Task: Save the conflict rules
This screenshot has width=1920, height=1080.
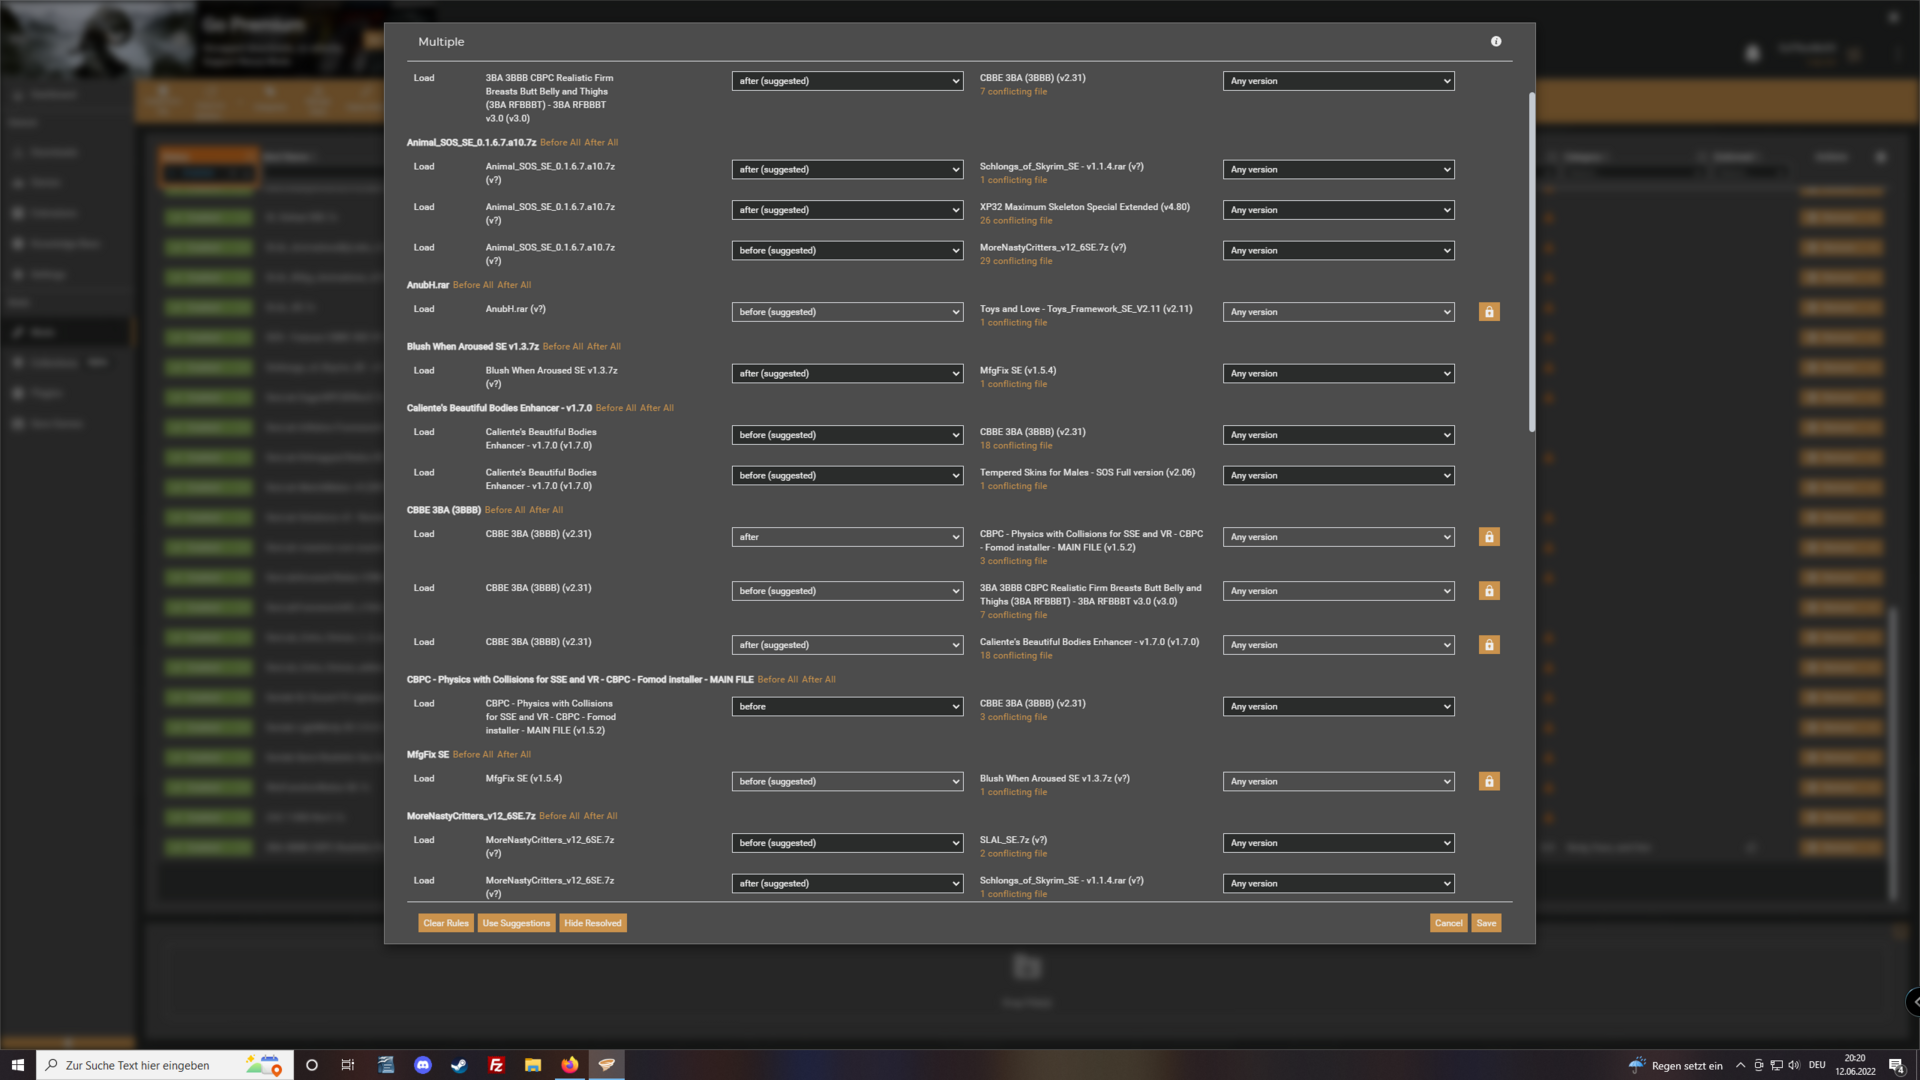Action: pos(1487,923)
